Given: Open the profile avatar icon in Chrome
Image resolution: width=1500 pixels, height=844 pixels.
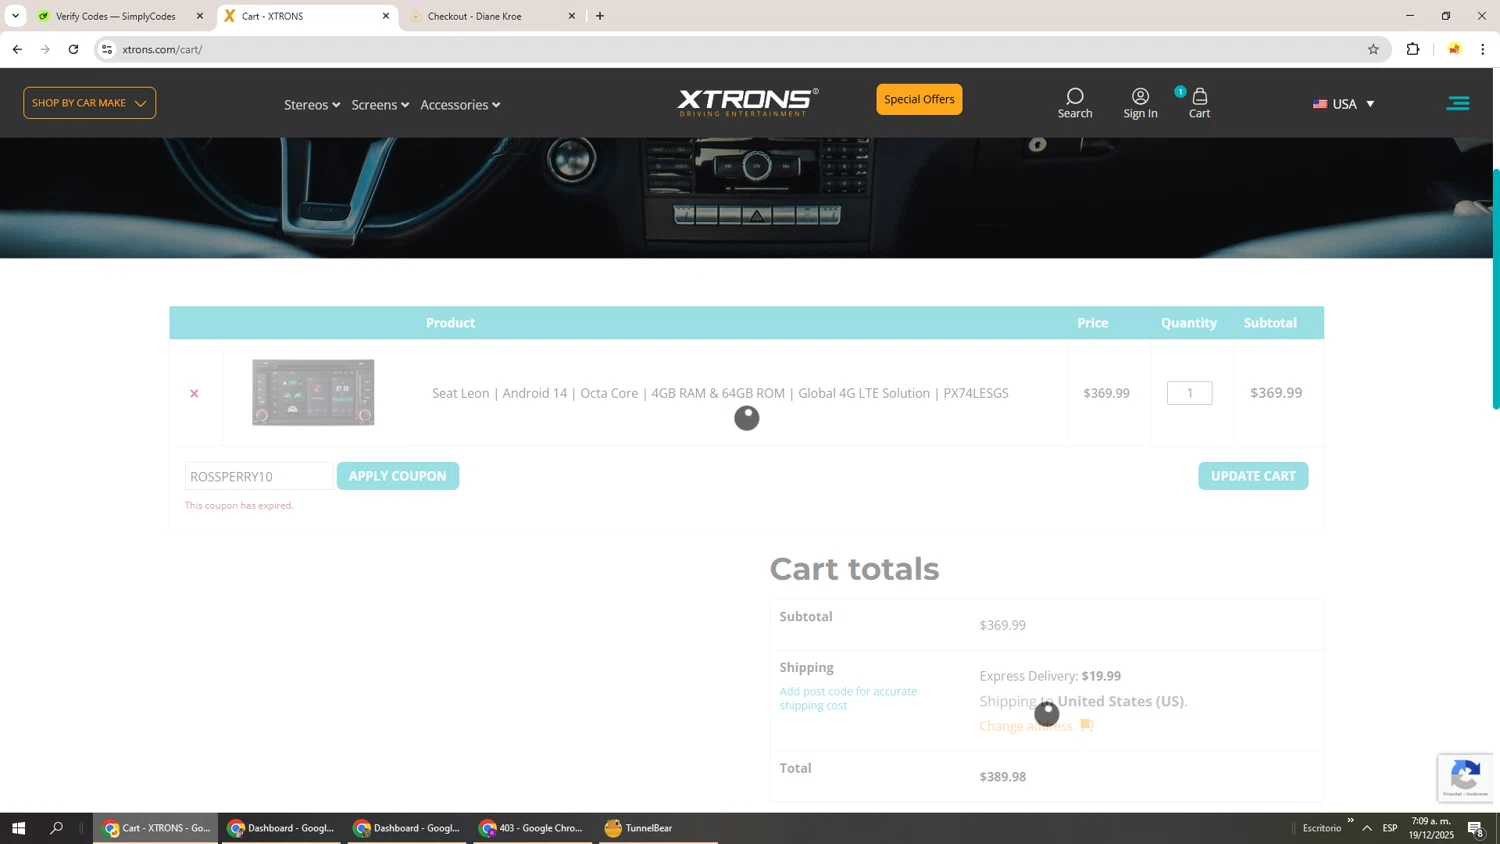Looking at the screenshot, I should (1454, 49).
